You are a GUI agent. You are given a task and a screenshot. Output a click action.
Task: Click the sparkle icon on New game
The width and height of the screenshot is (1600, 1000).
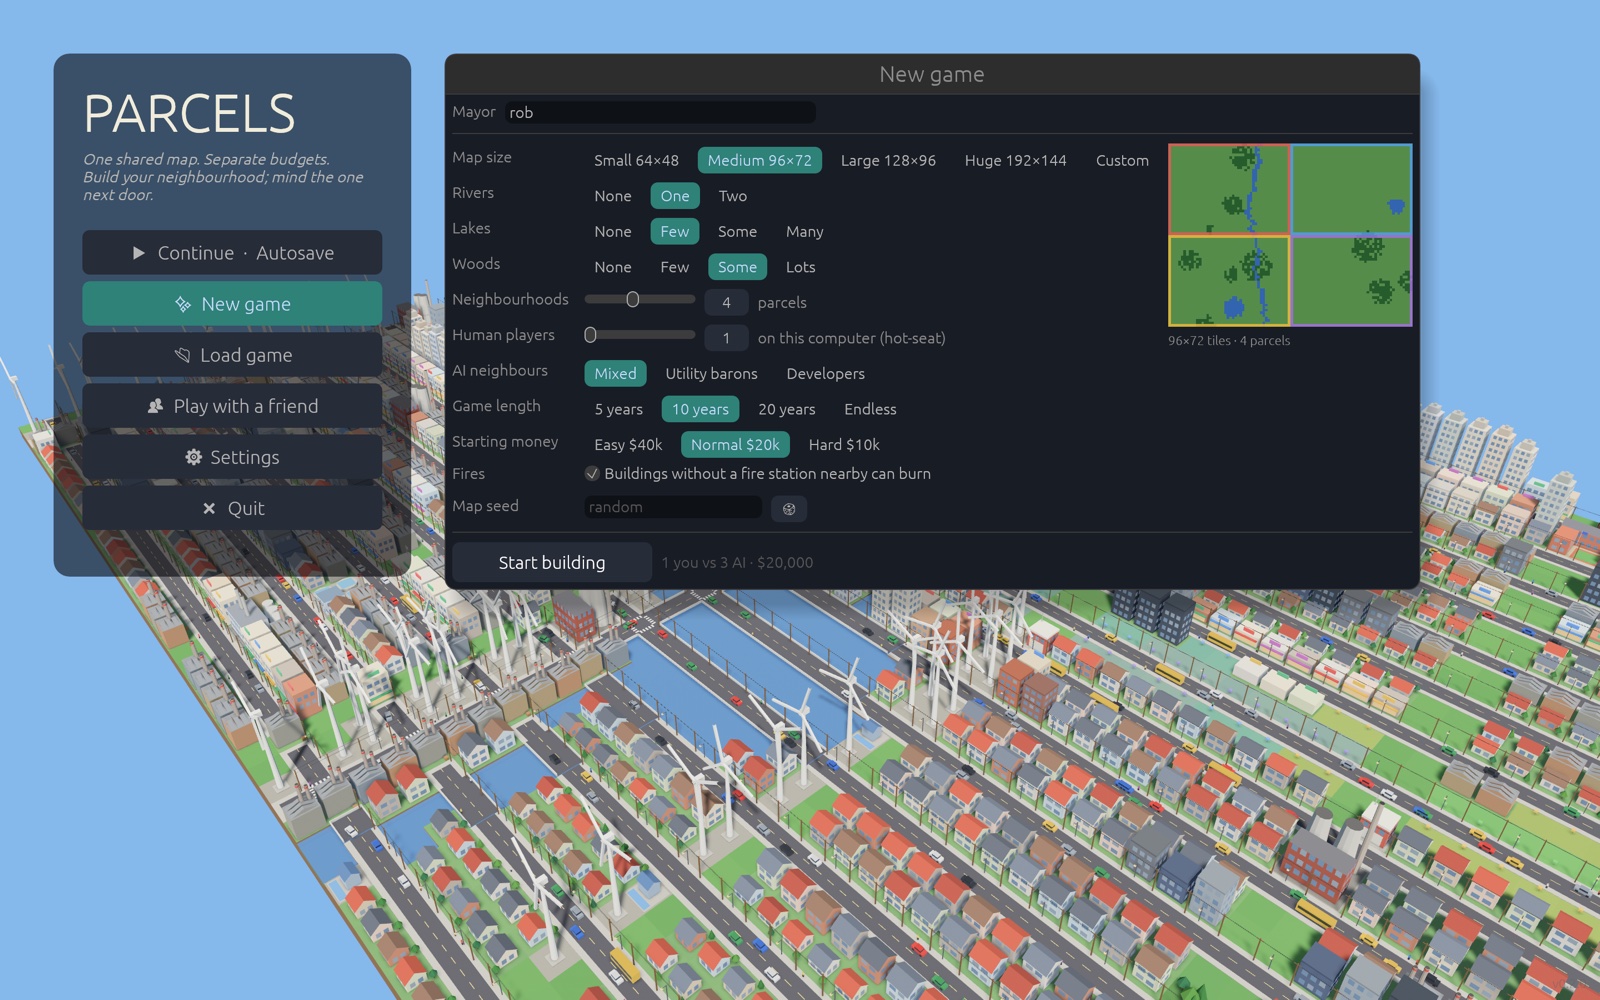pyautogui.click(x=183, y=304)
